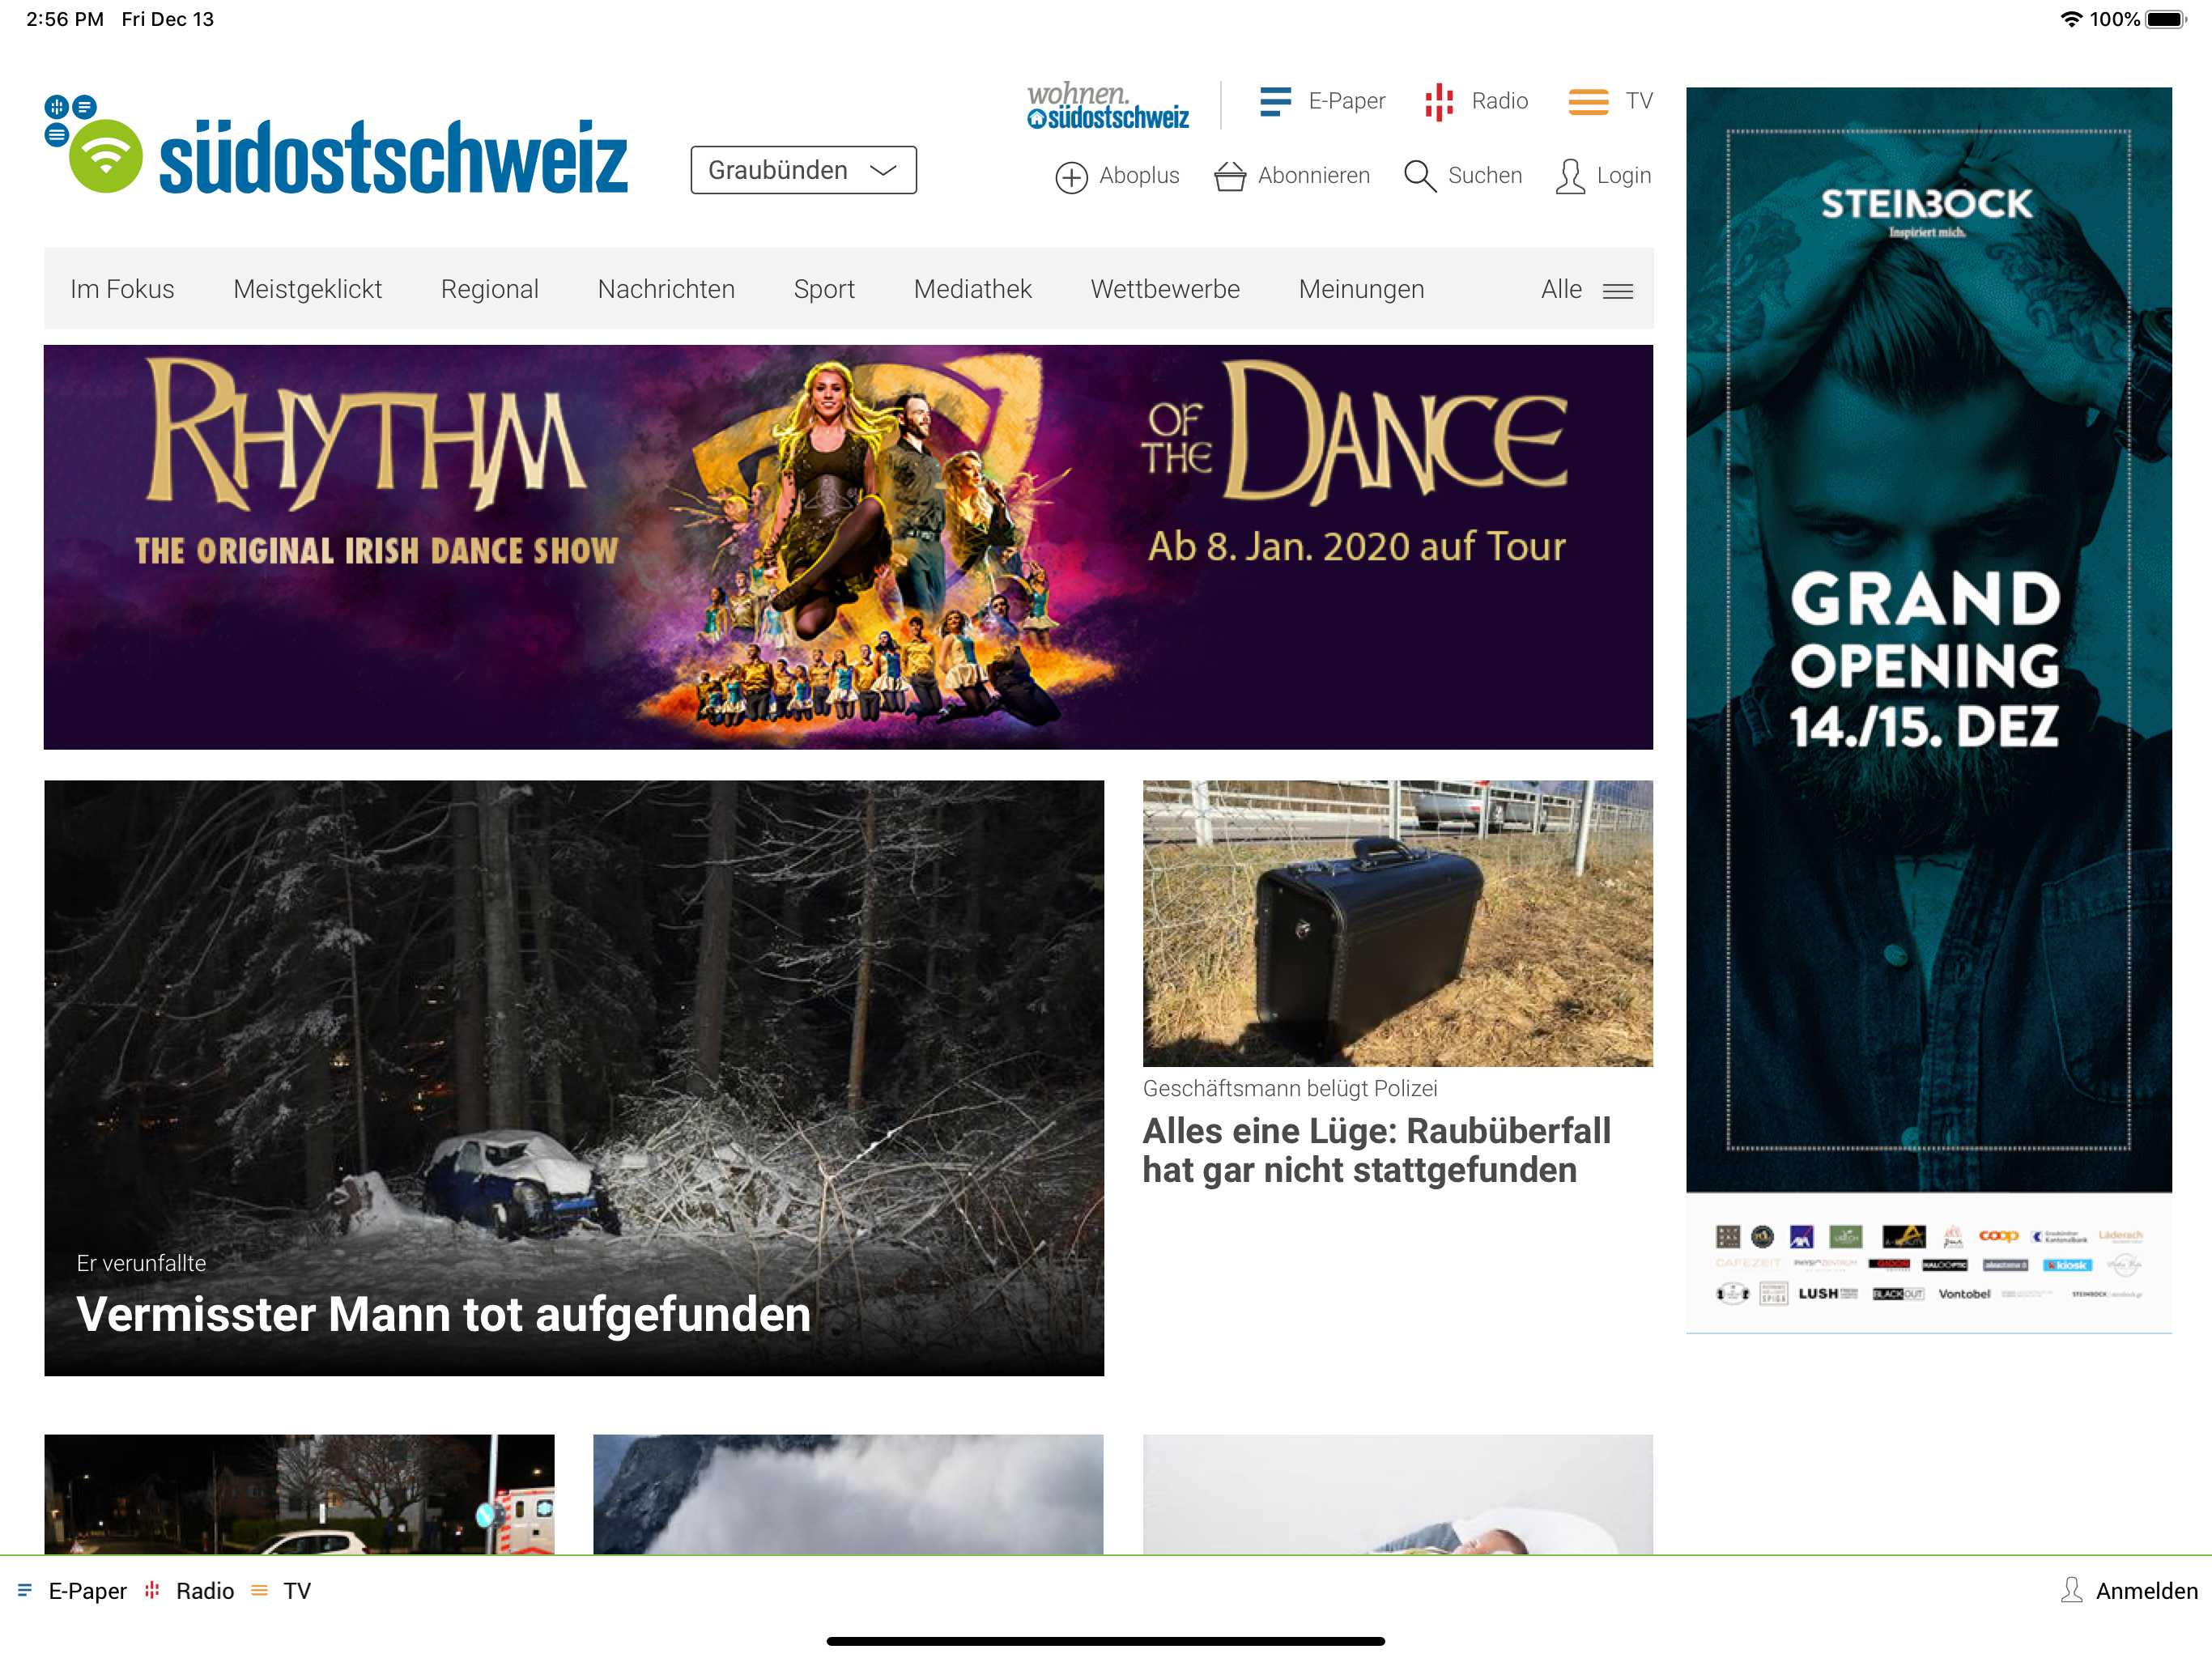Read the 'Alles eine Lüge: Raubüberfall' headline
This screenshot has height=1658, width=2212.
[1376, 1150]
